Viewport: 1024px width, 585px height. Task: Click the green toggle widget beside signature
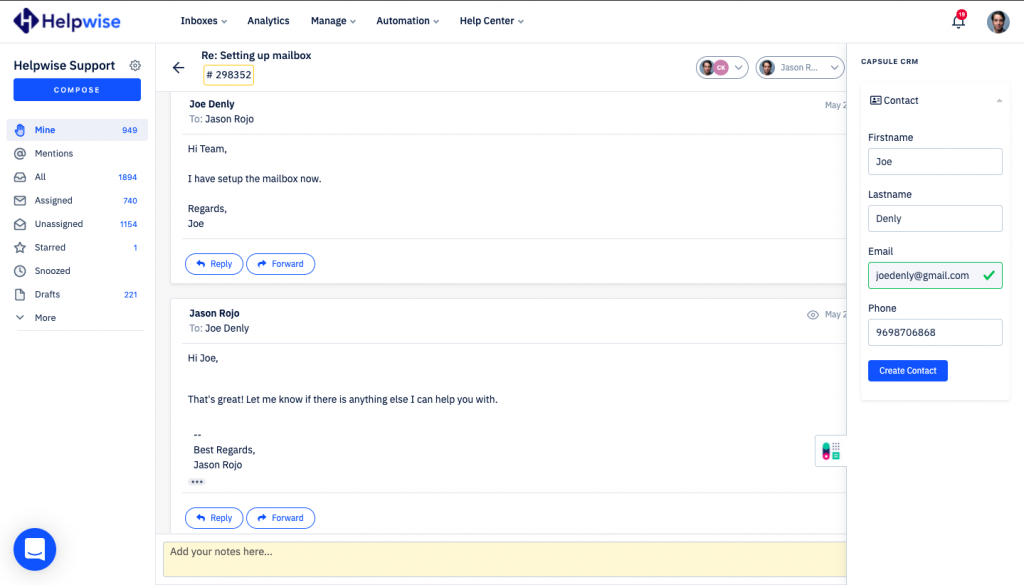(x=830, y=451)
